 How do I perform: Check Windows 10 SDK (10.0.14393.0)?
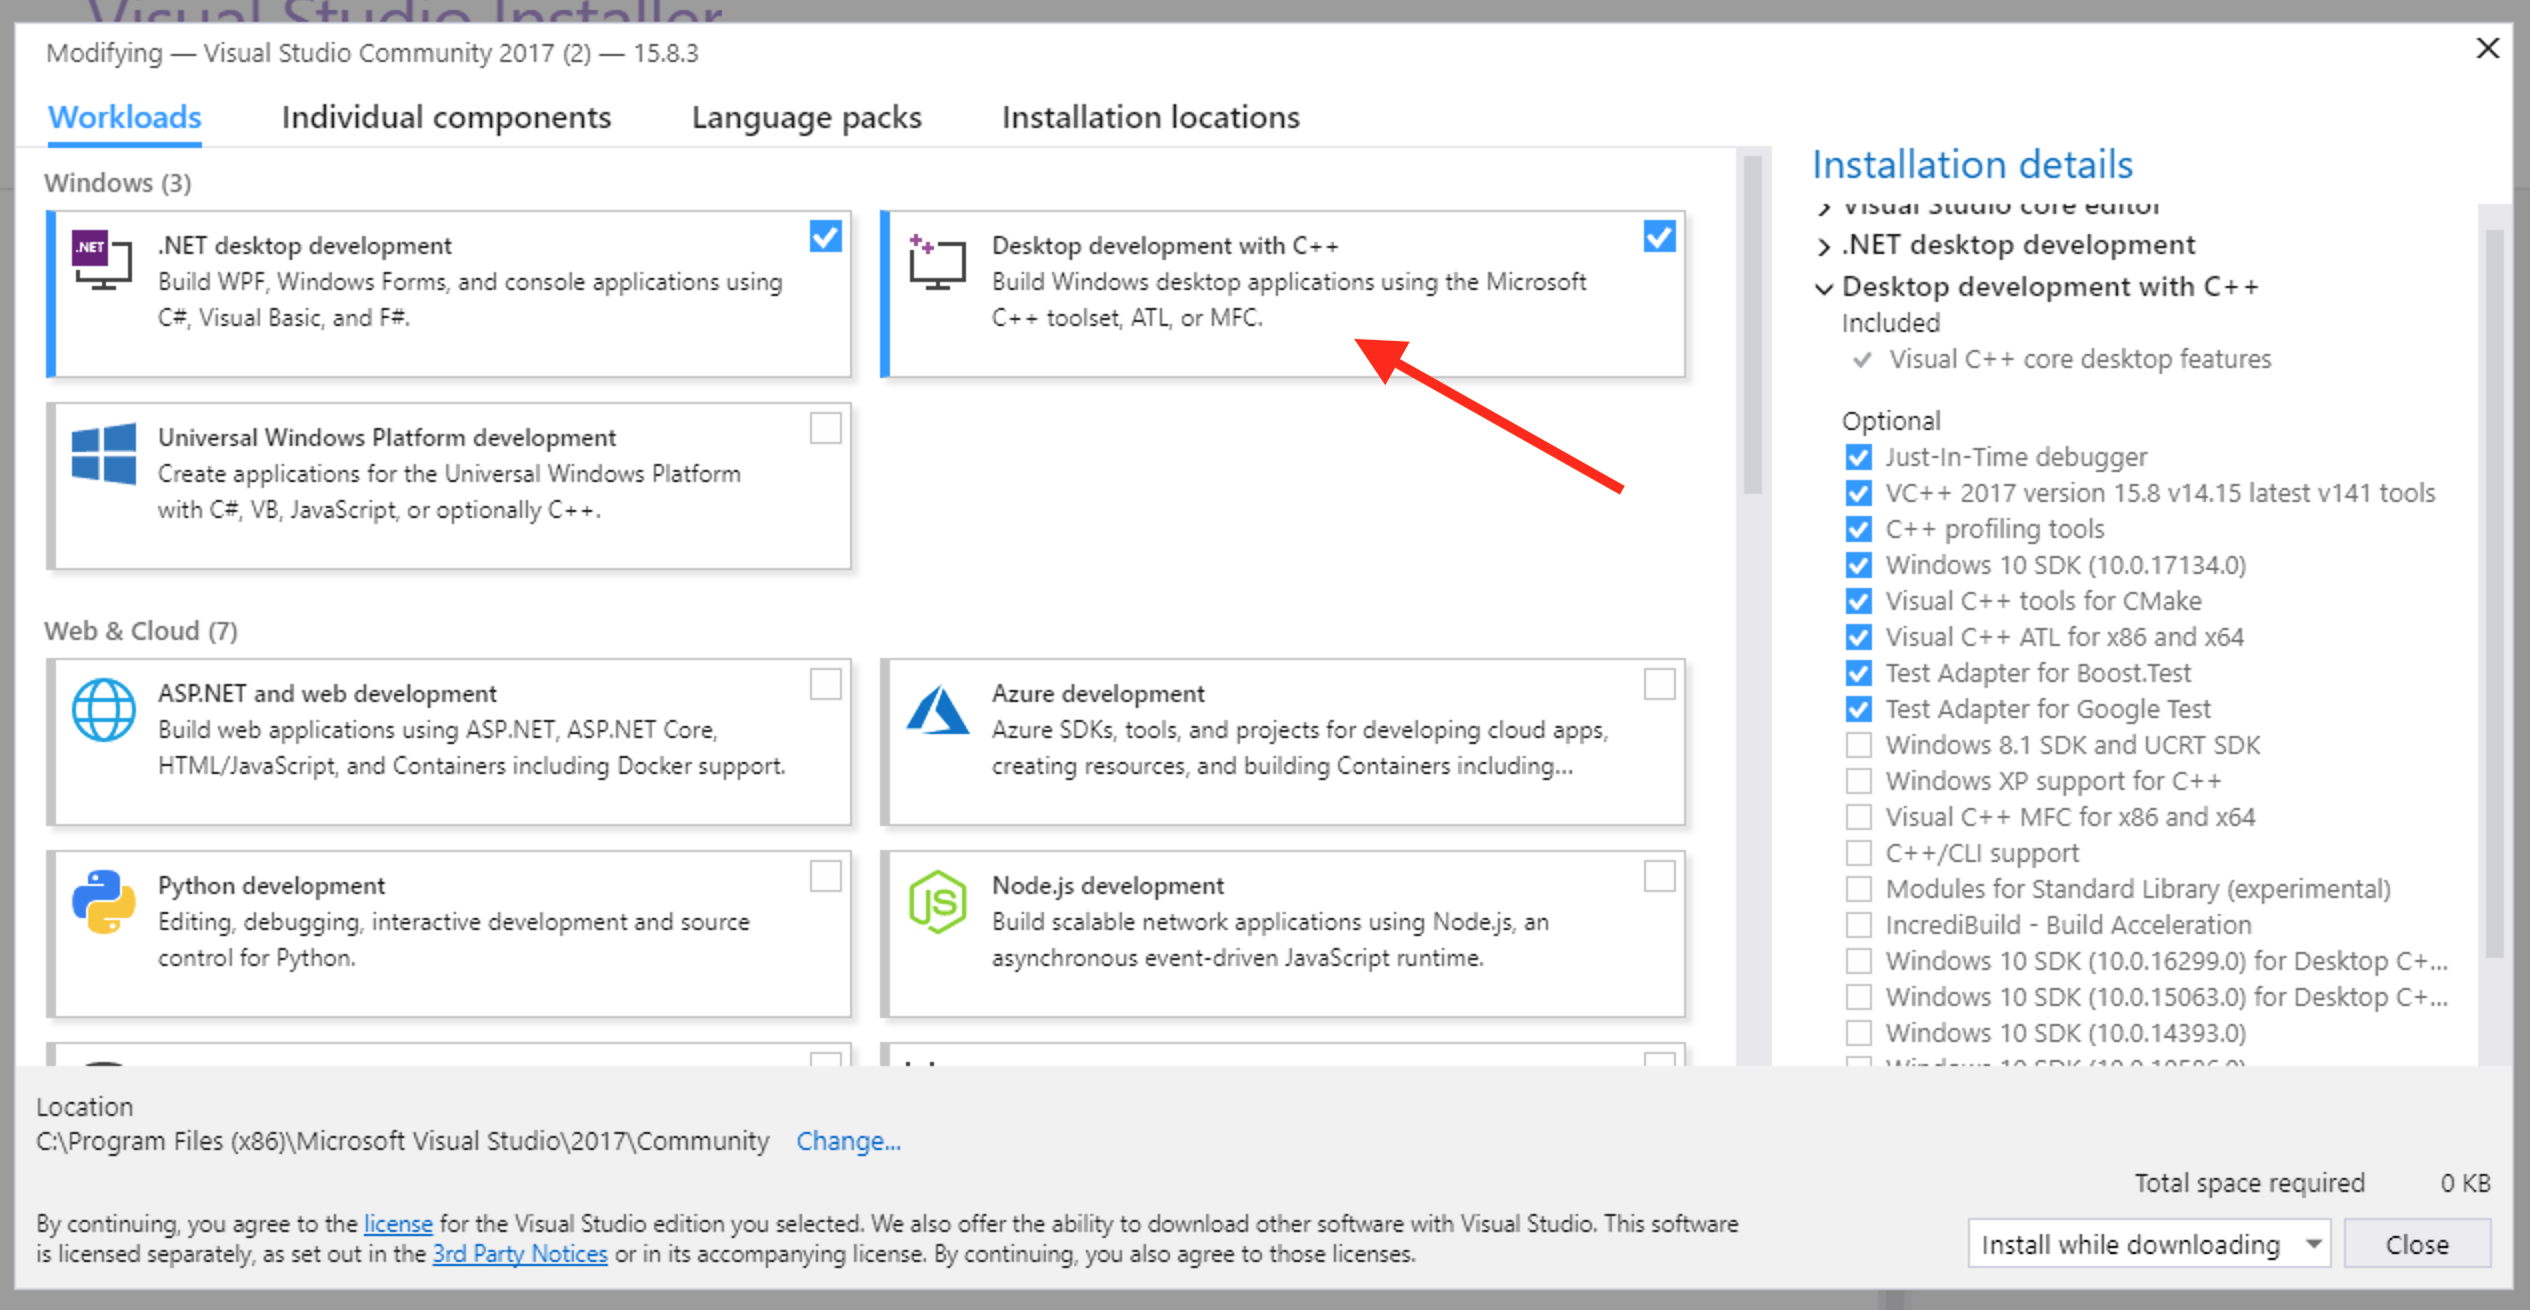click(1858, 1033)
